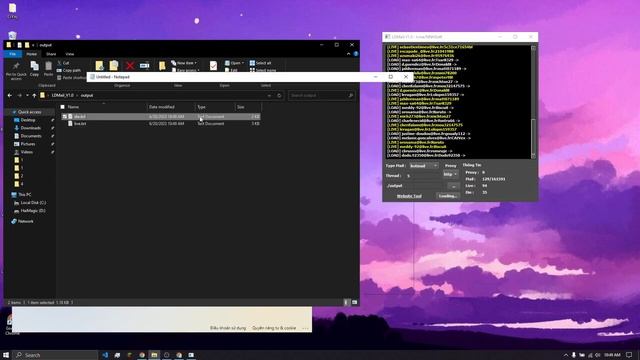The width and height of the screenshot is (640, 360).
Task: Click the Cut command in ribbon
Action: [63, 63]
